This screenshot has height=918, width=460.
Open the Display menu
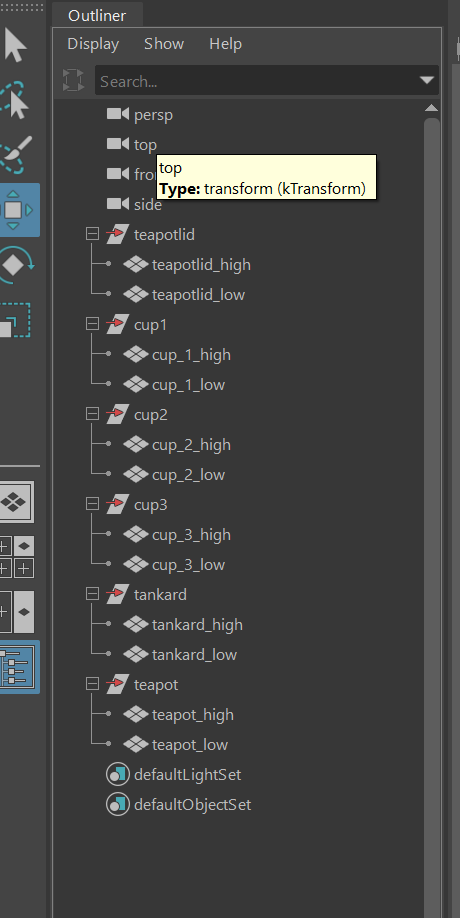(x=93, y=44)
